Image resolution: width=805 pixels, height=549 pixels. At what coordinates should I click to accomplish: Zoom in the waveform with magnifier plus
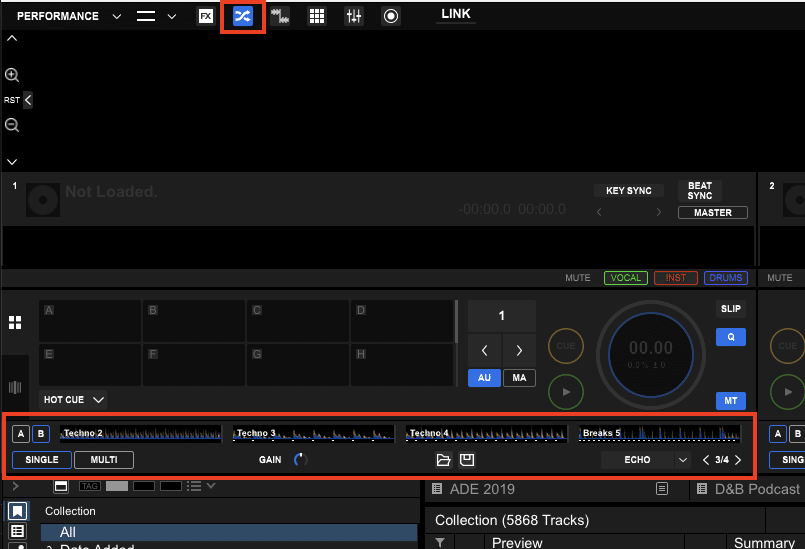point(12,75)
